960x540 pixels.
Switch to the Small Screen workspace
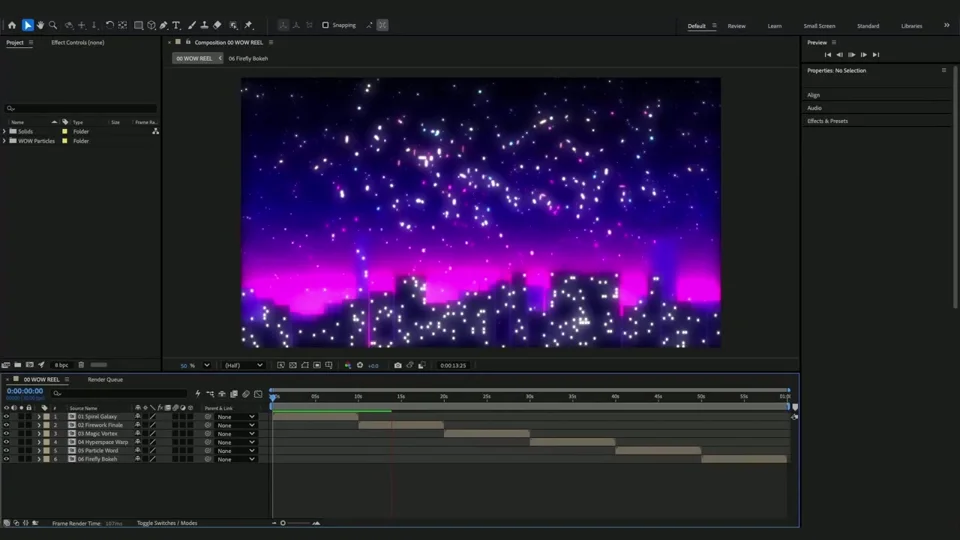[819, 26]
